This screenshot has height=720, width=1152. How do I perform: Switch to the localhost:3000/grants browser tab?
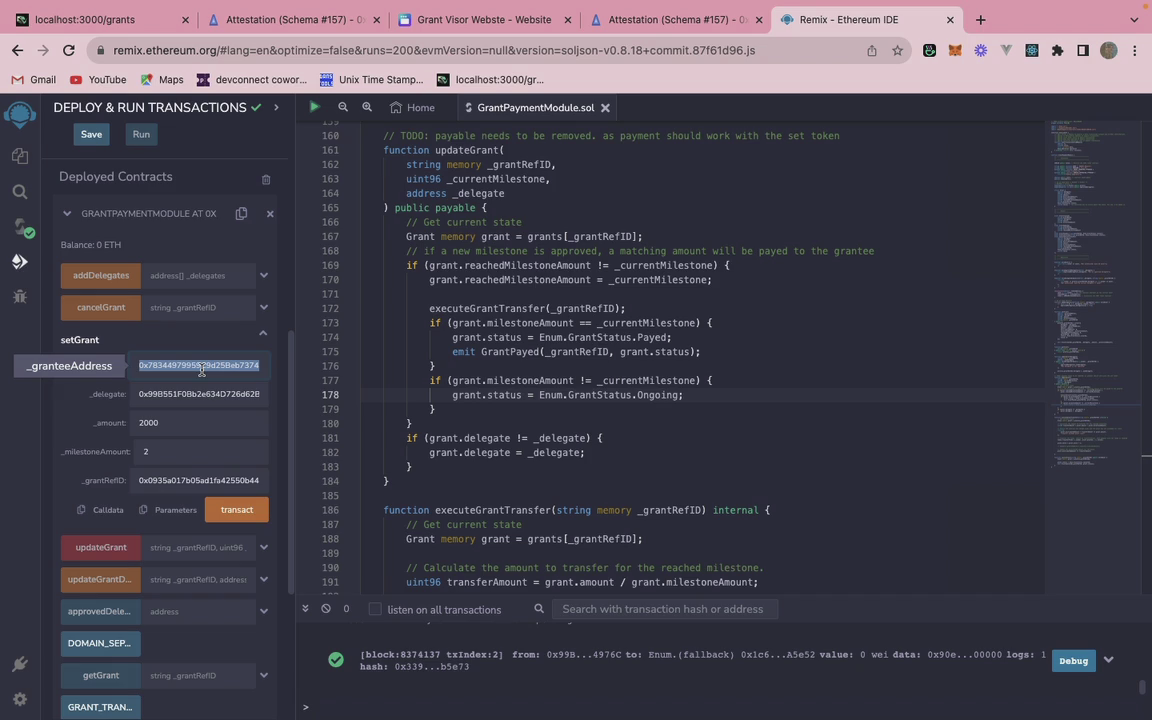click(103, 20)
